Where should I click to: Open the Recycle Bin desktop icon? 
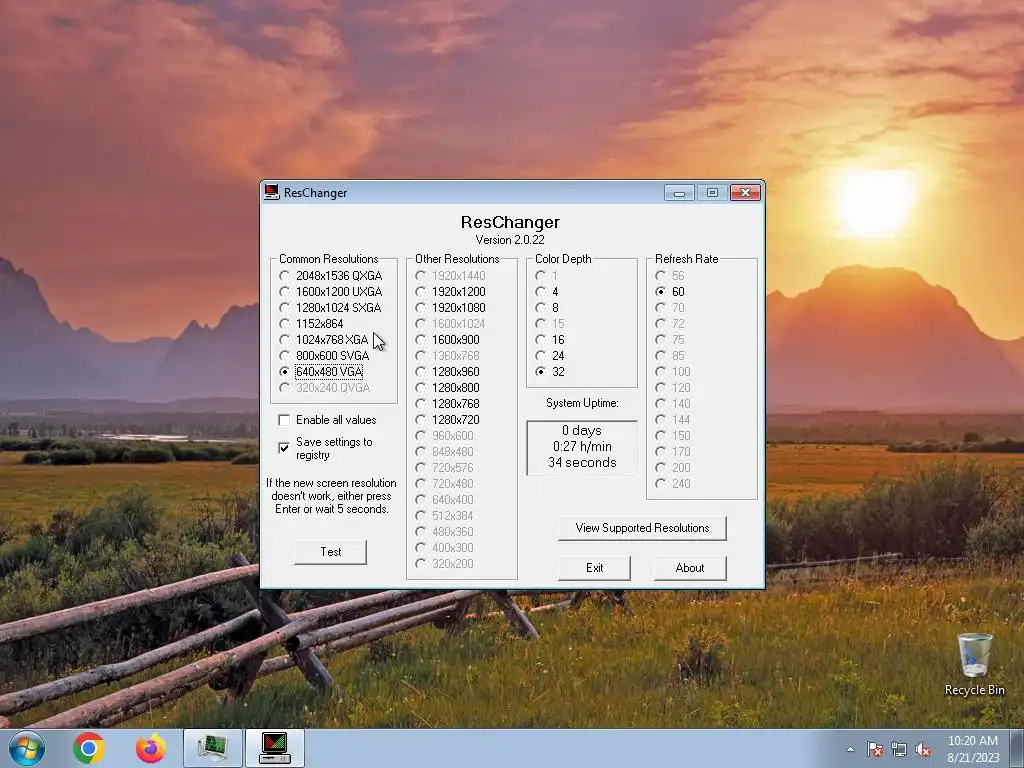tap(974, 664)
